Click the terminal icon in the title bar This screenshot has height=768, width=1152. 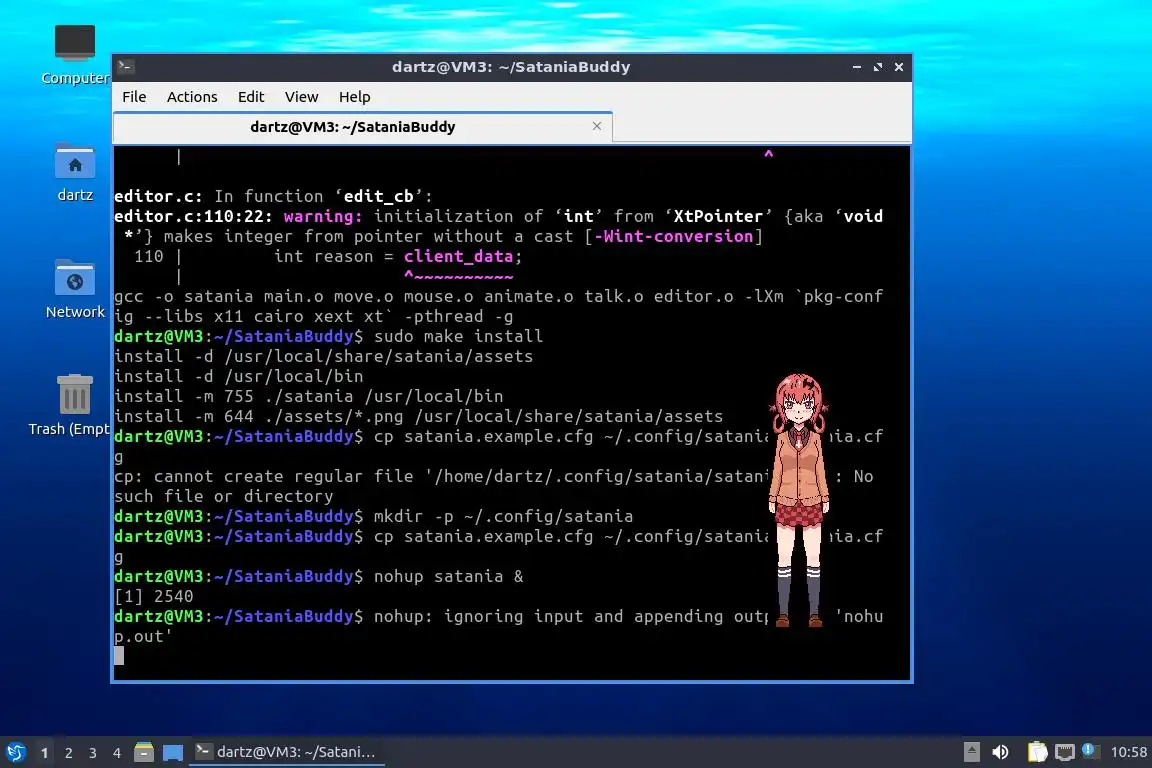click(x=126, y=67)
